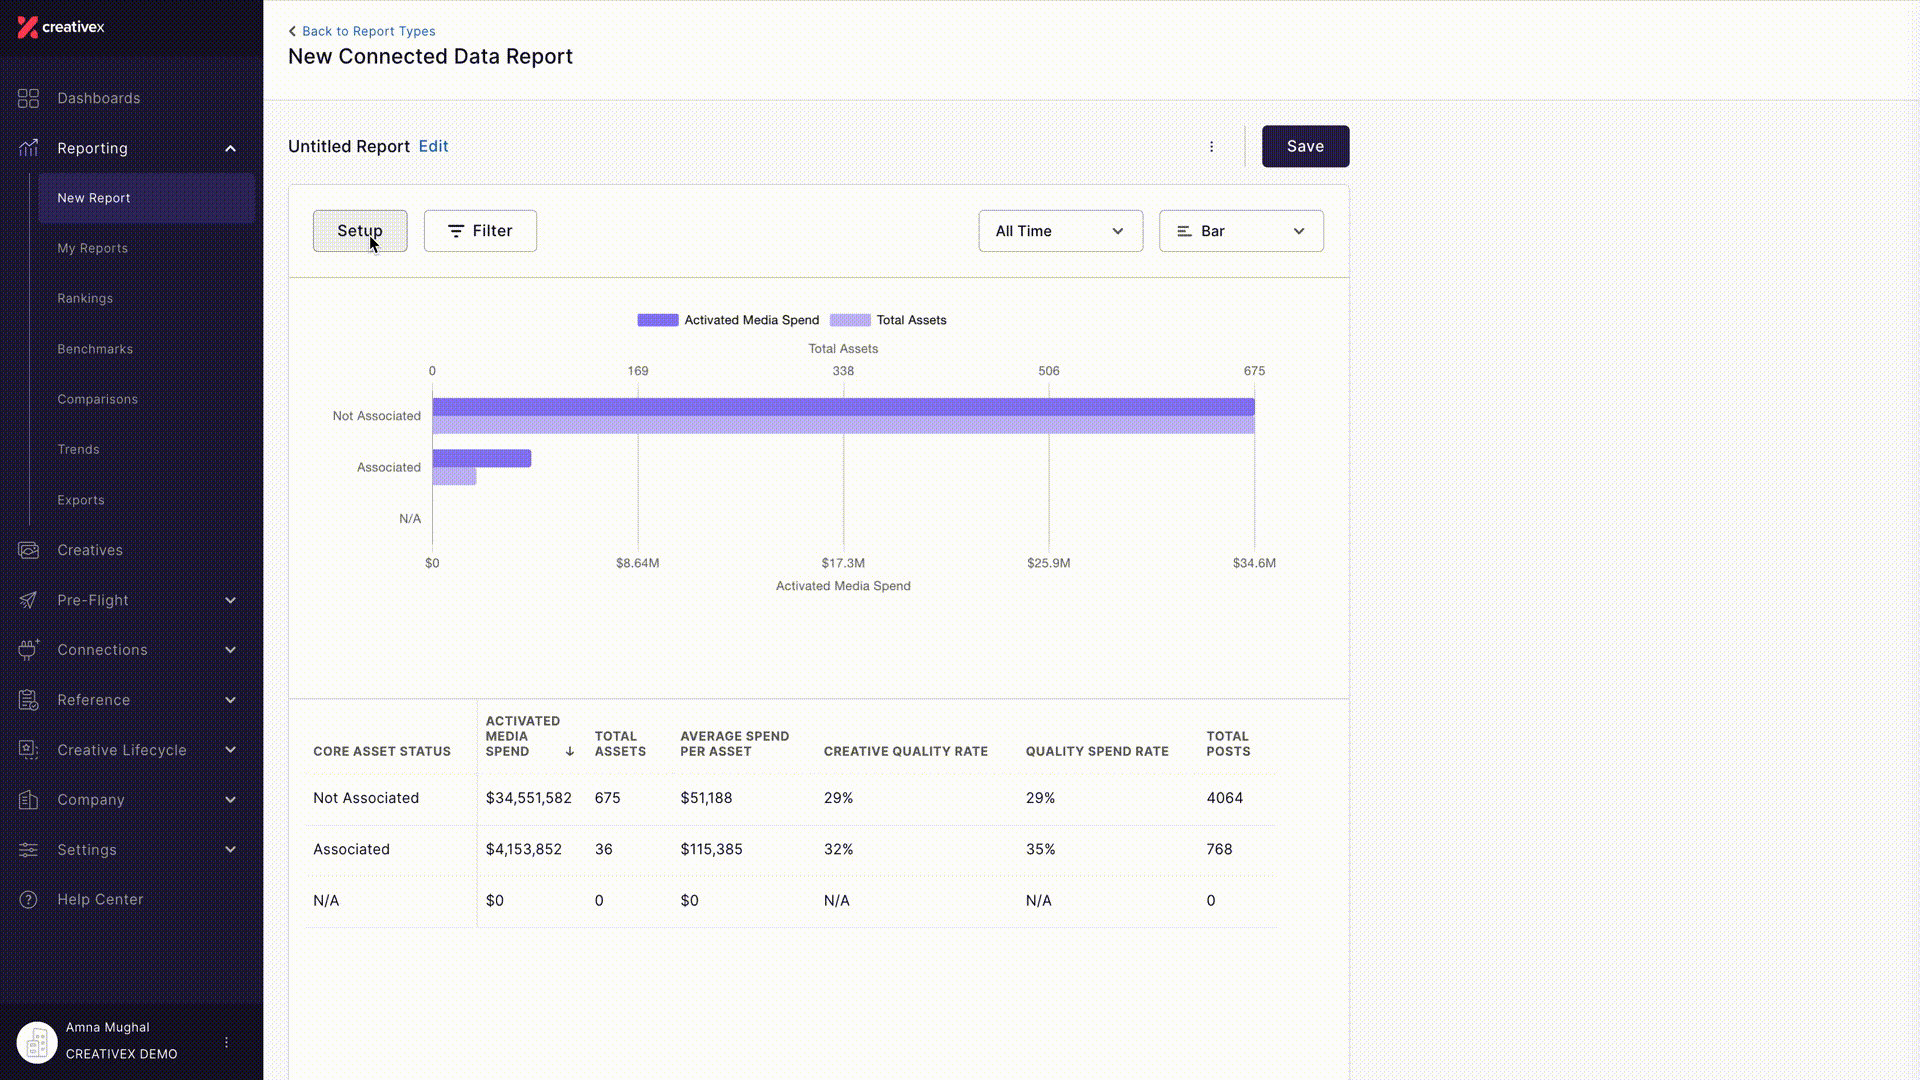Expand the Creative Lifecycle menu
Screen dimensions: 1920x1080
(230, 750)
